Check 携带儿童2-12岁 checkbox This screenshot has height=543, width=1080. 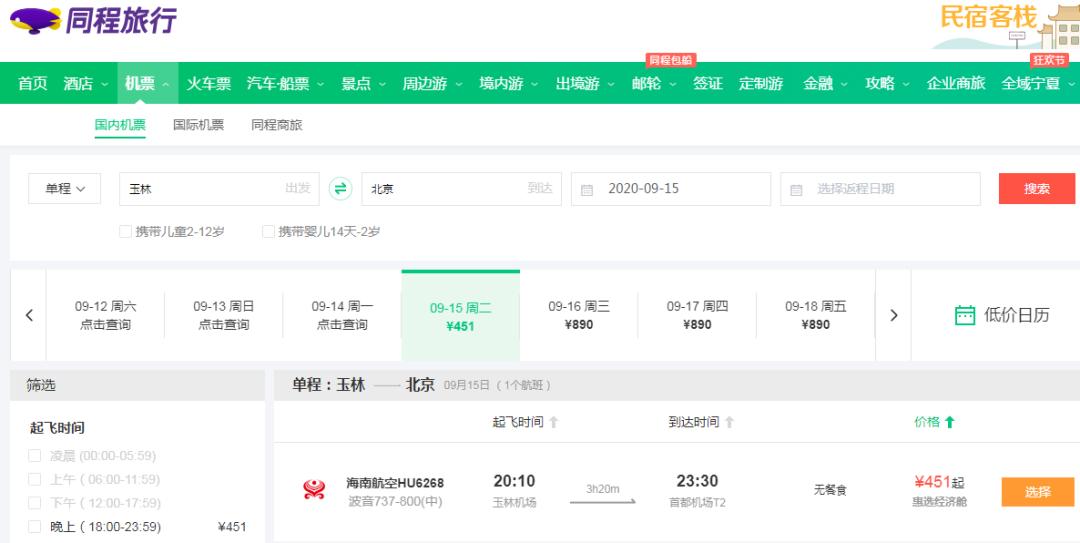[126, 232]
